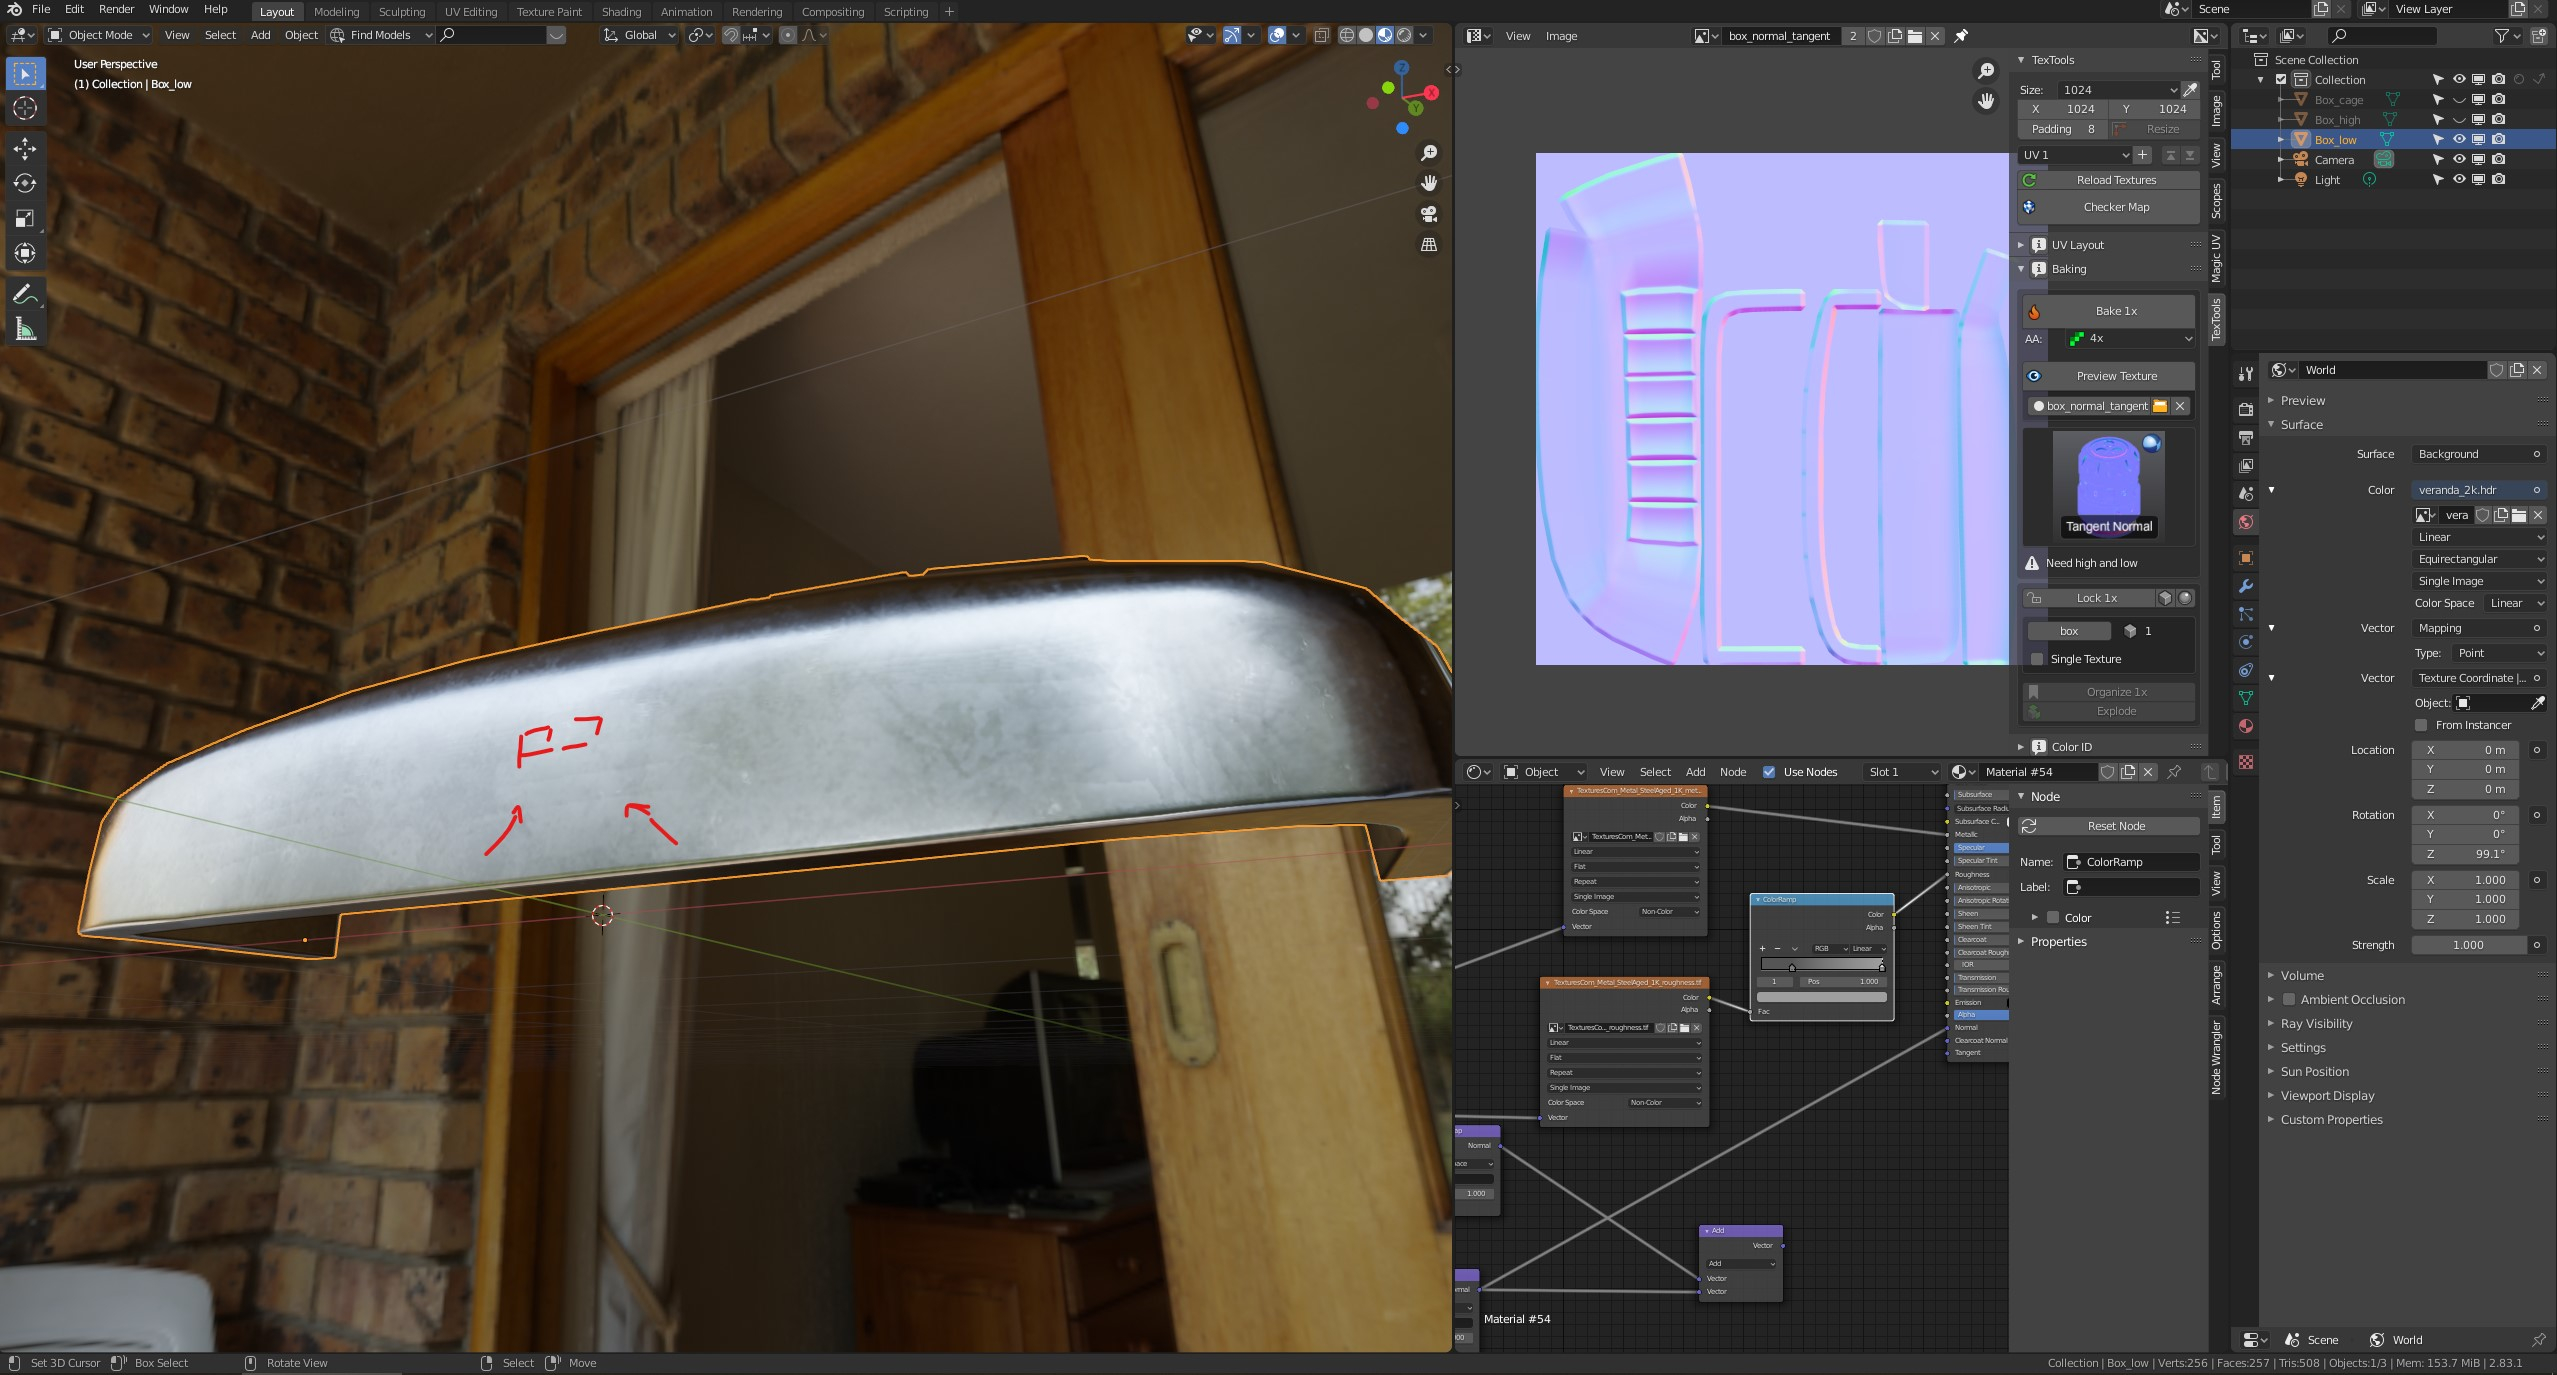Screen dimensions: 2557x1375
Task: Click the viewport zoom magnifier icon
Action: pyautogui.click(x=1429, y=152)
